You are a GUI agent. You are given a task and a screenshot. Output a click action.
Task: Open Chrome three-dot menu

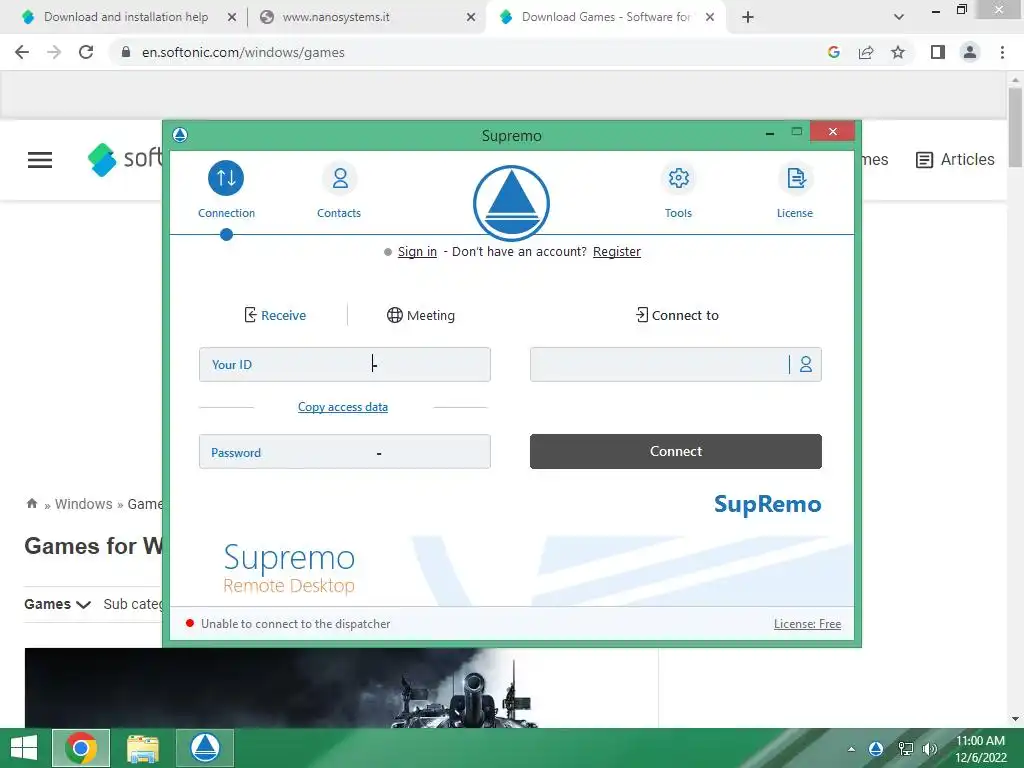1002,52
